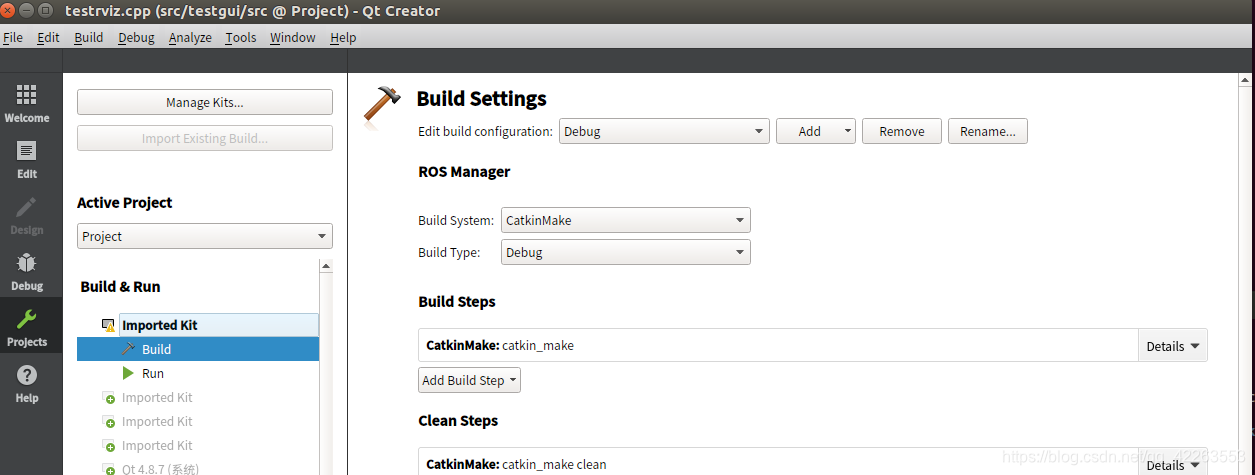Open the Active Project dropdown
Screen dimensions: 1255x475
tap(205, 236)
